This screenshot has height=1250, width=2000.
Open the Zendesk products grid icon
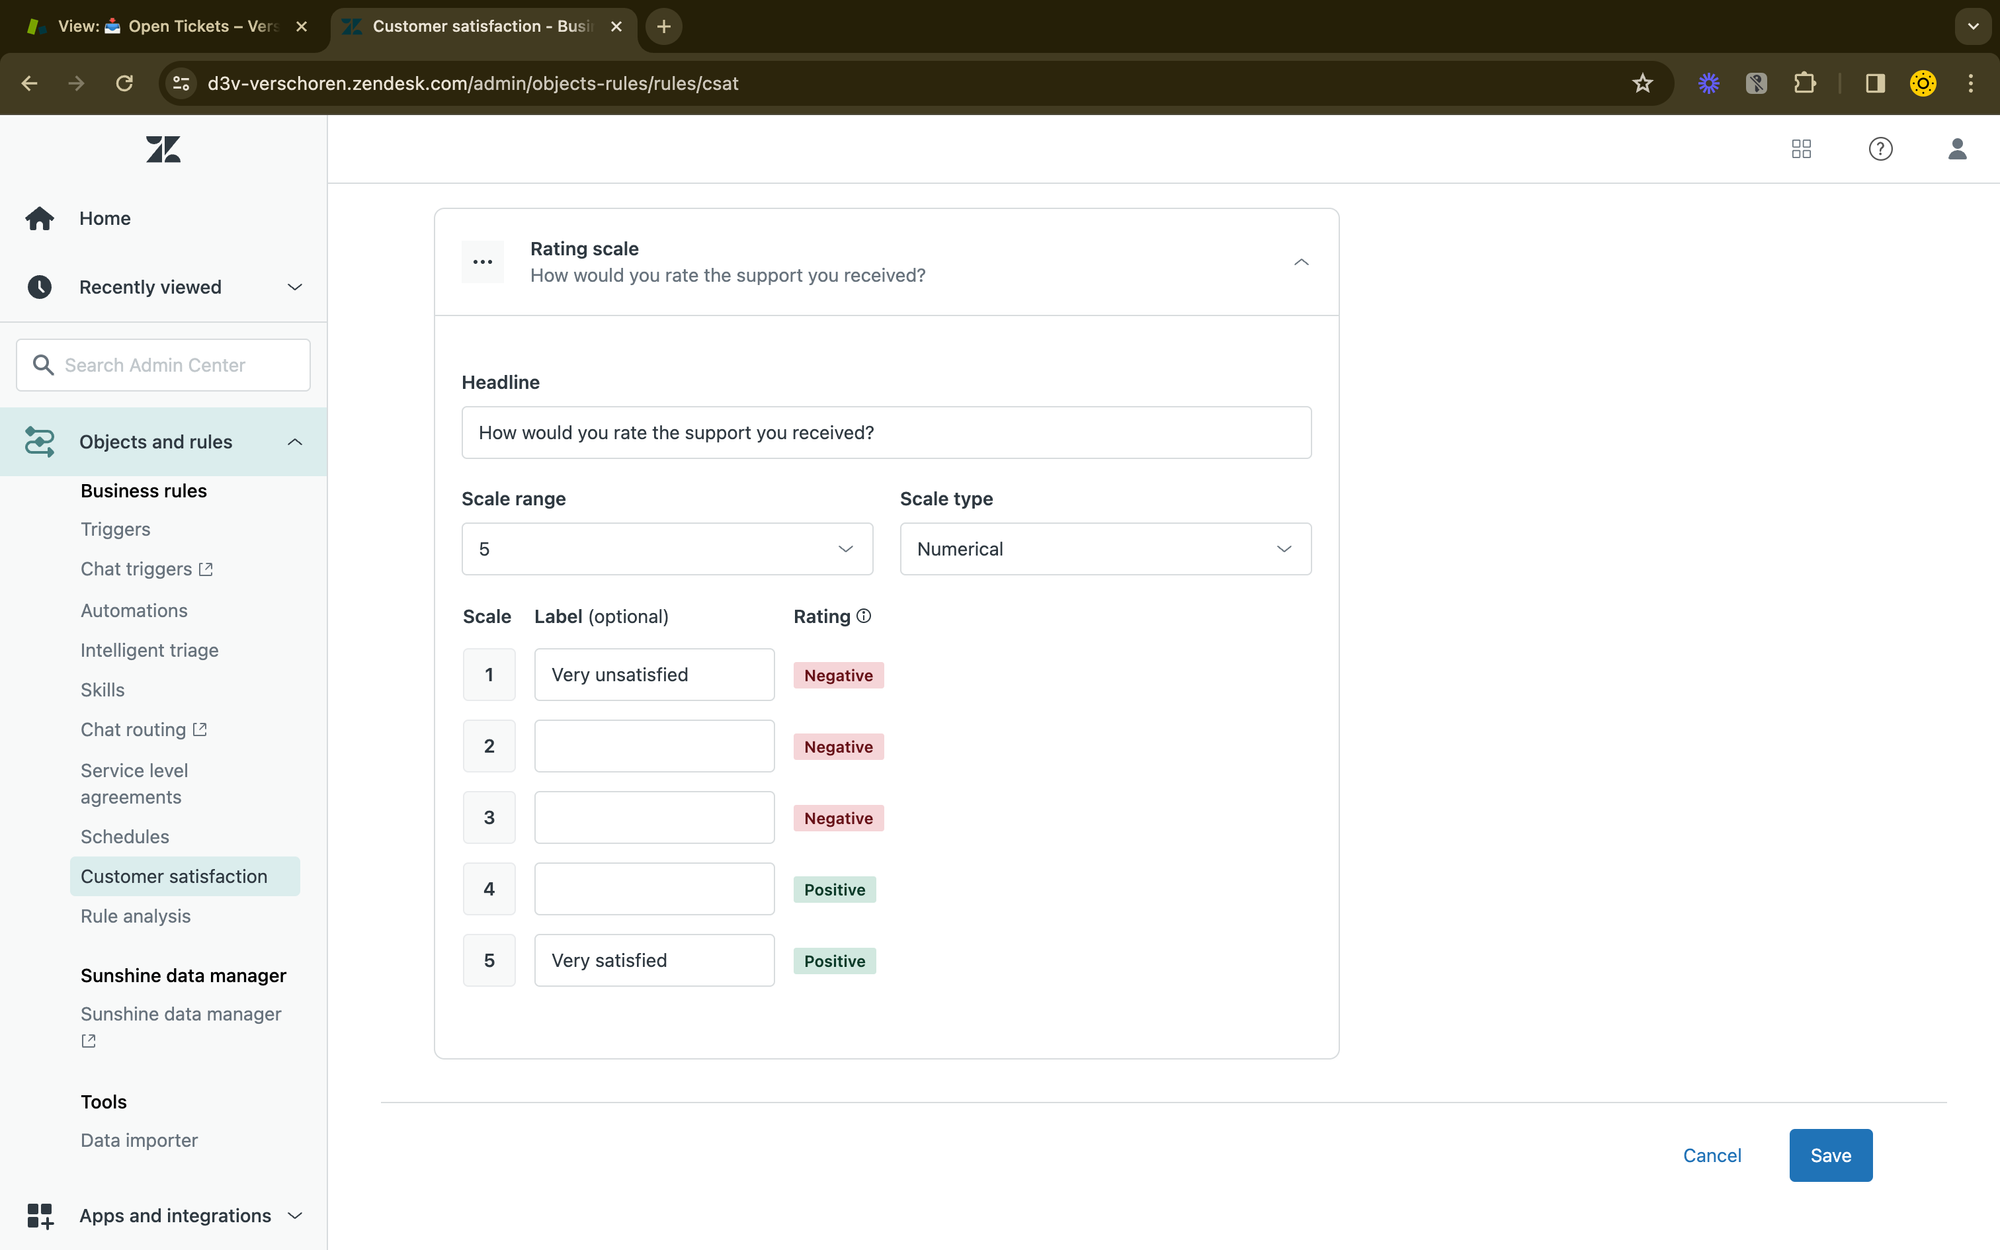pos(1801,149)
